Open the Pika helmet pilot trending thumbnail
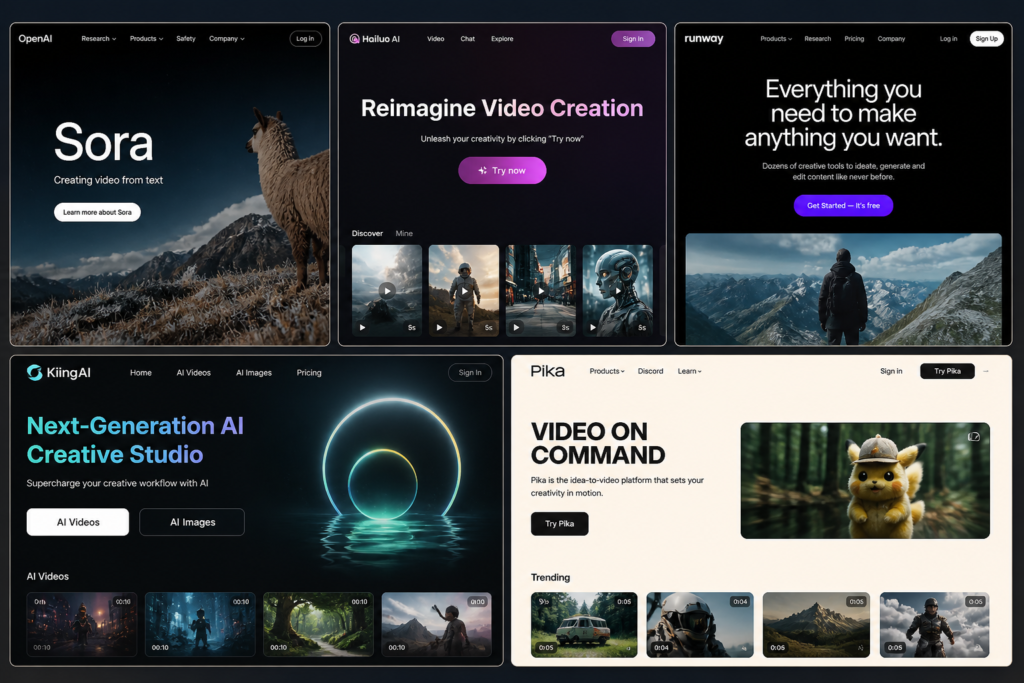1024x683 pixels. 700,625
